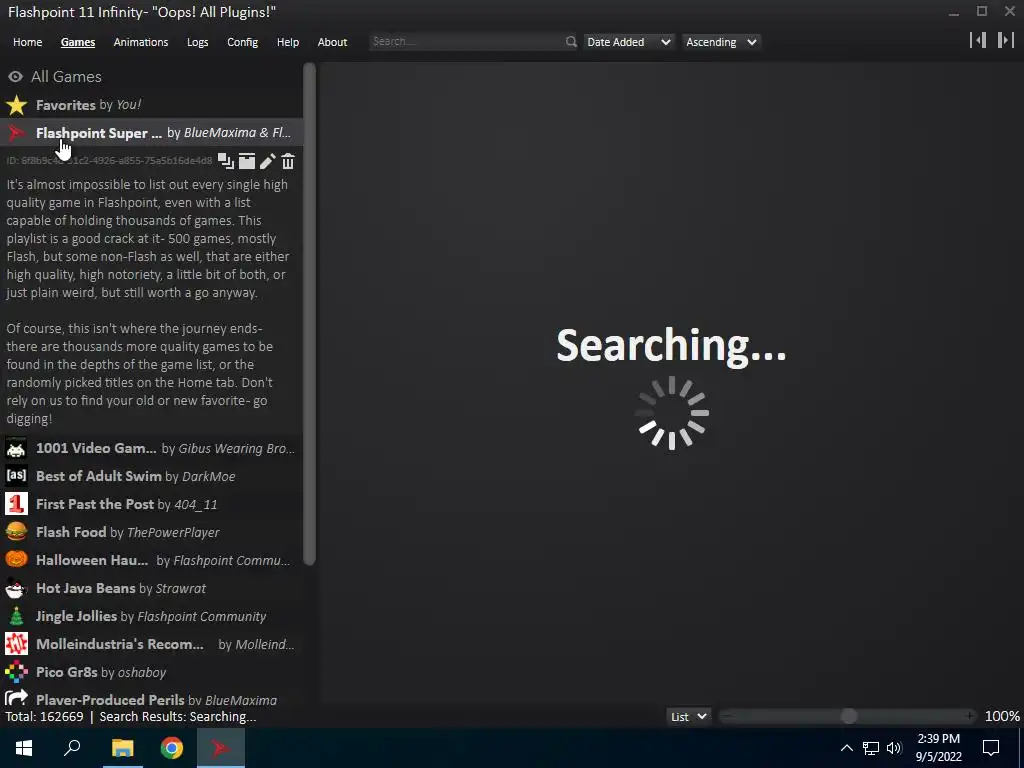Click the 1001 Video Games invader icon

[x=16, y=448]
